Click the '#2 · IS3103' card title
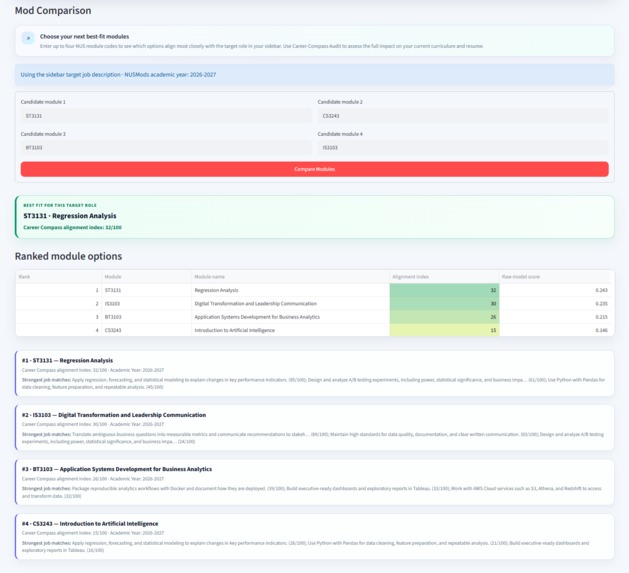 point(114,415)
